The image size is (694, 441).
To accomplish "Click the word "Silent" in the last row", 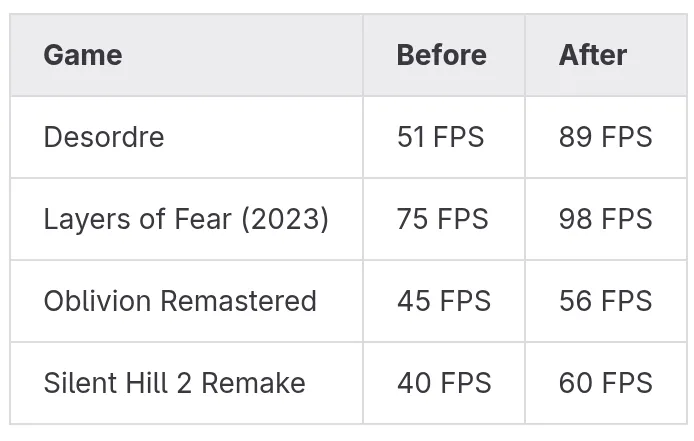I will 76,383.
